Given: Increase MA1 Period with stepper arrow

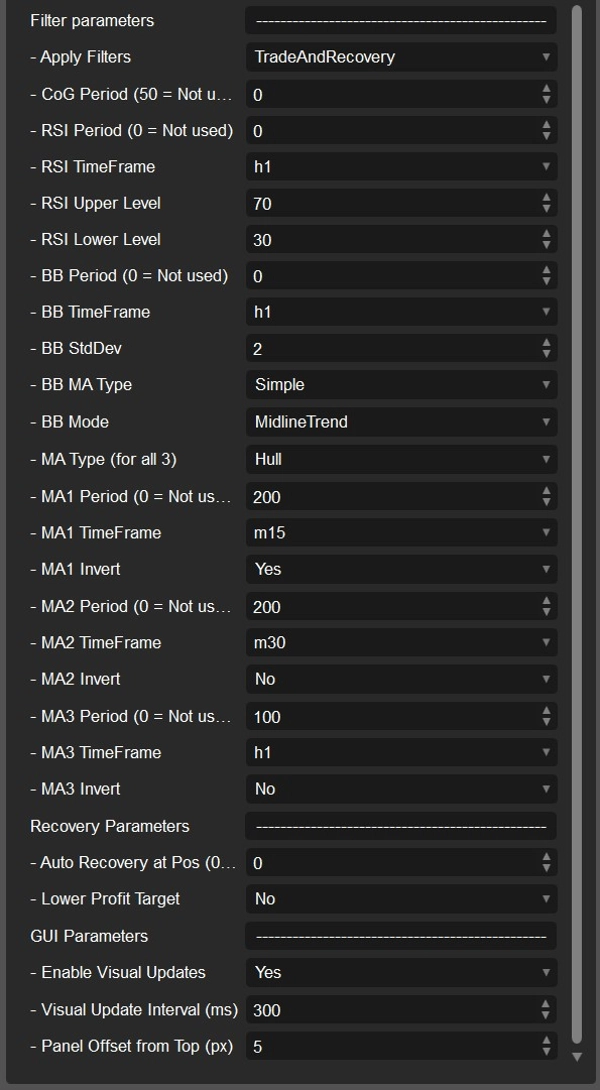Looking at the screenshot, I should [547, 491].
